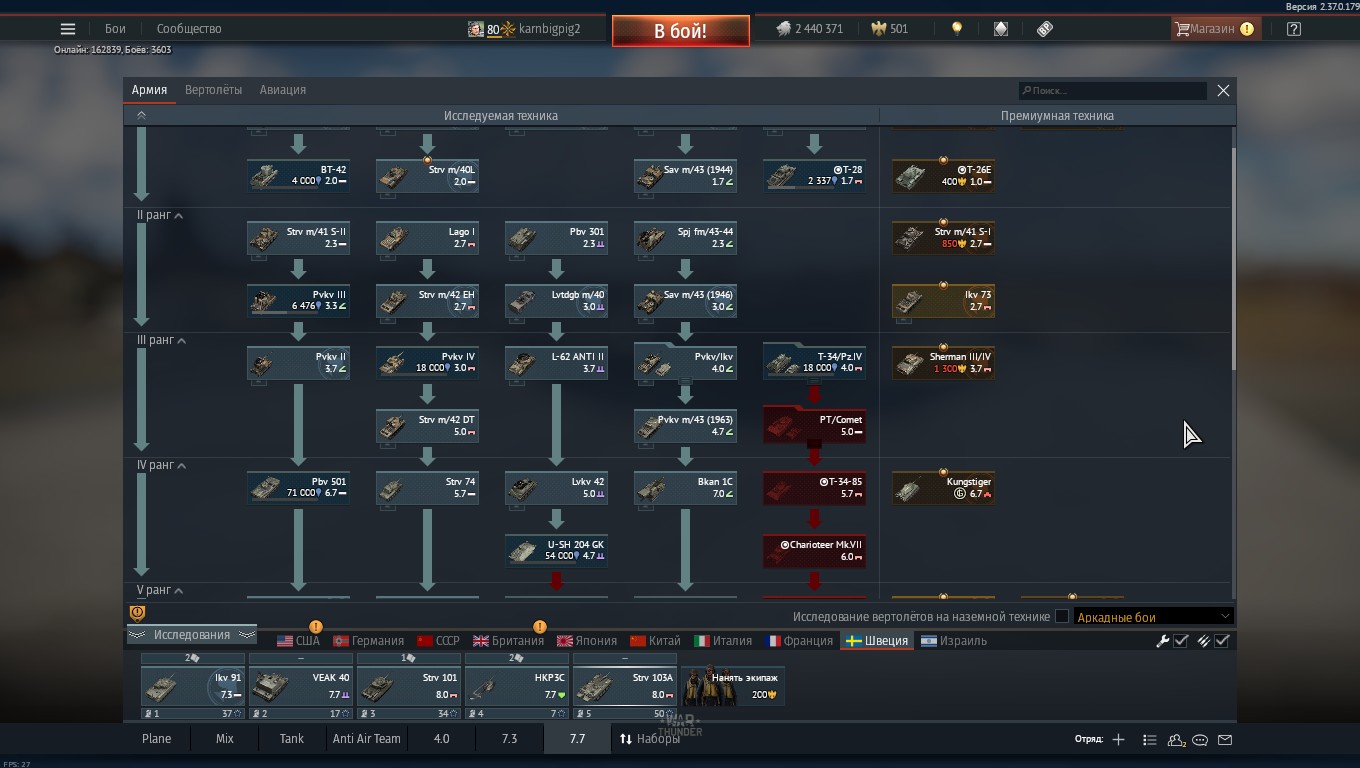Select crew slot Ikv 91
The height and width of the screenshot is (768, 1360).
193,687
